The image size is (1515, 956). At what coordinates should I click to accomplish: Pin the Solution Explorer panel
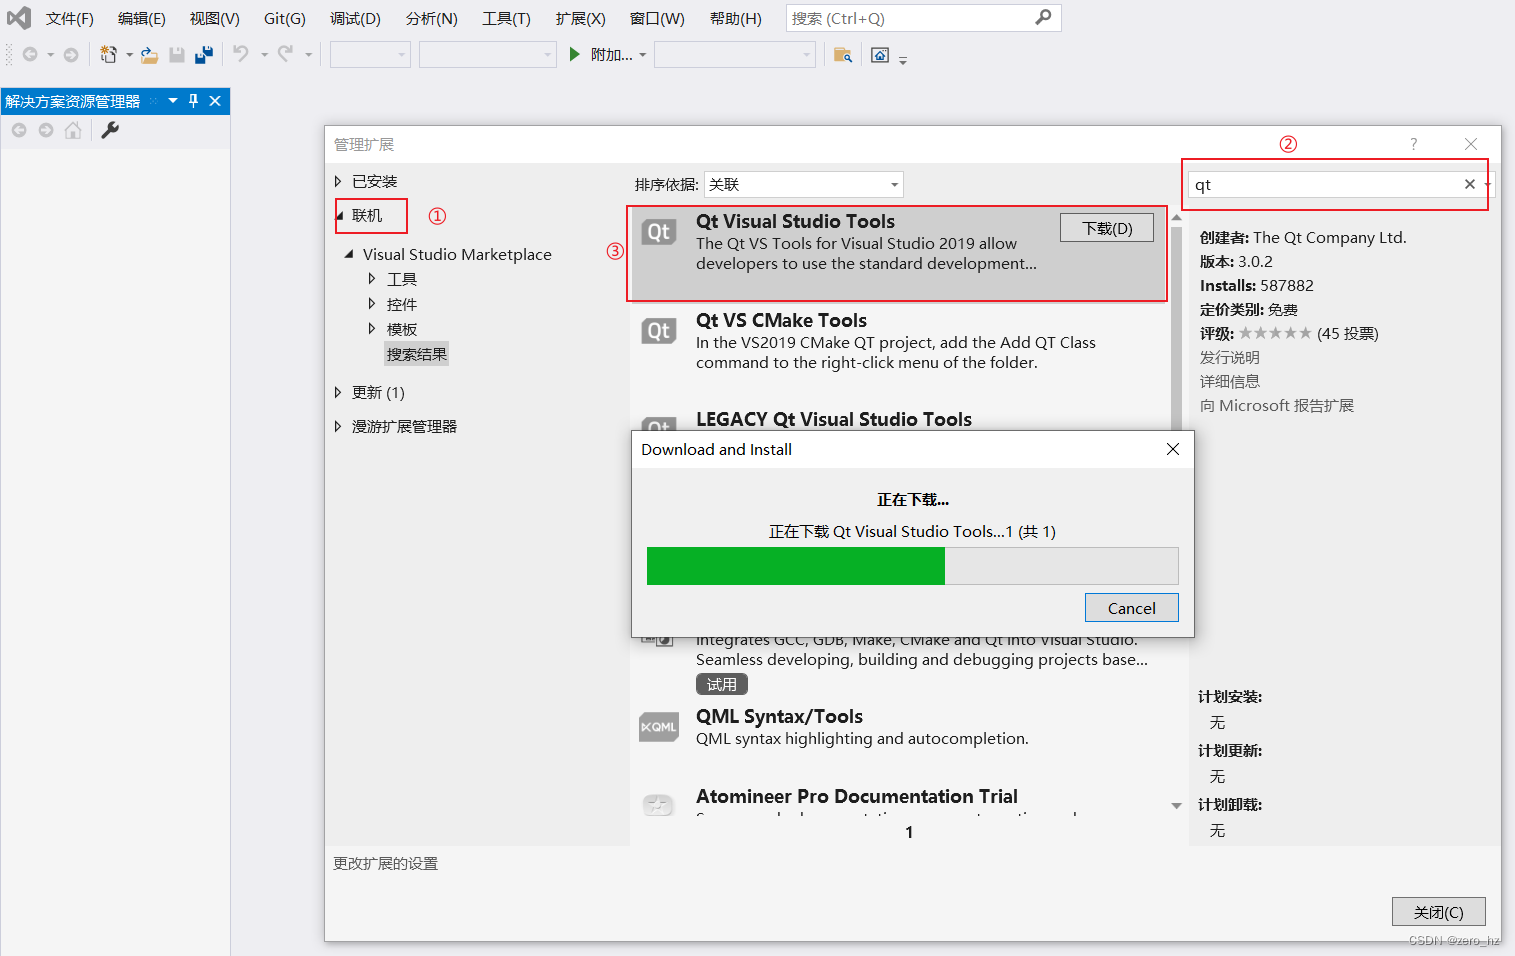193,100
